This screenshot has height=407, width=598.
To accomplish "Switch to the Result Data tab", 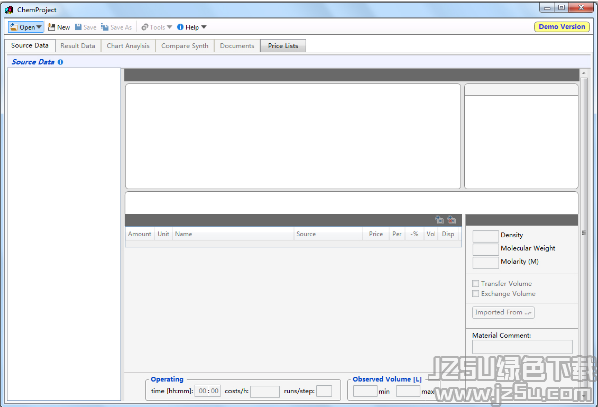I will point(78,46).
